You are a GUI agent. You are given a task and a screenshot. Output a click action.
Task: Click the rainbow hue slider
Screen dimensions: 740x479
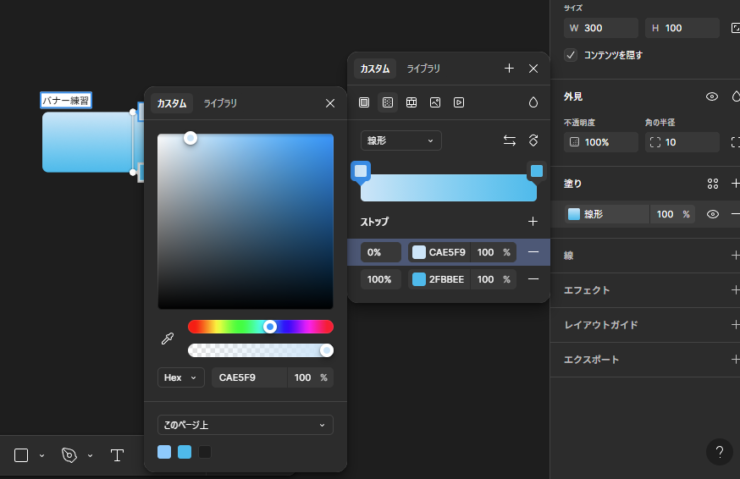[260, 326]
